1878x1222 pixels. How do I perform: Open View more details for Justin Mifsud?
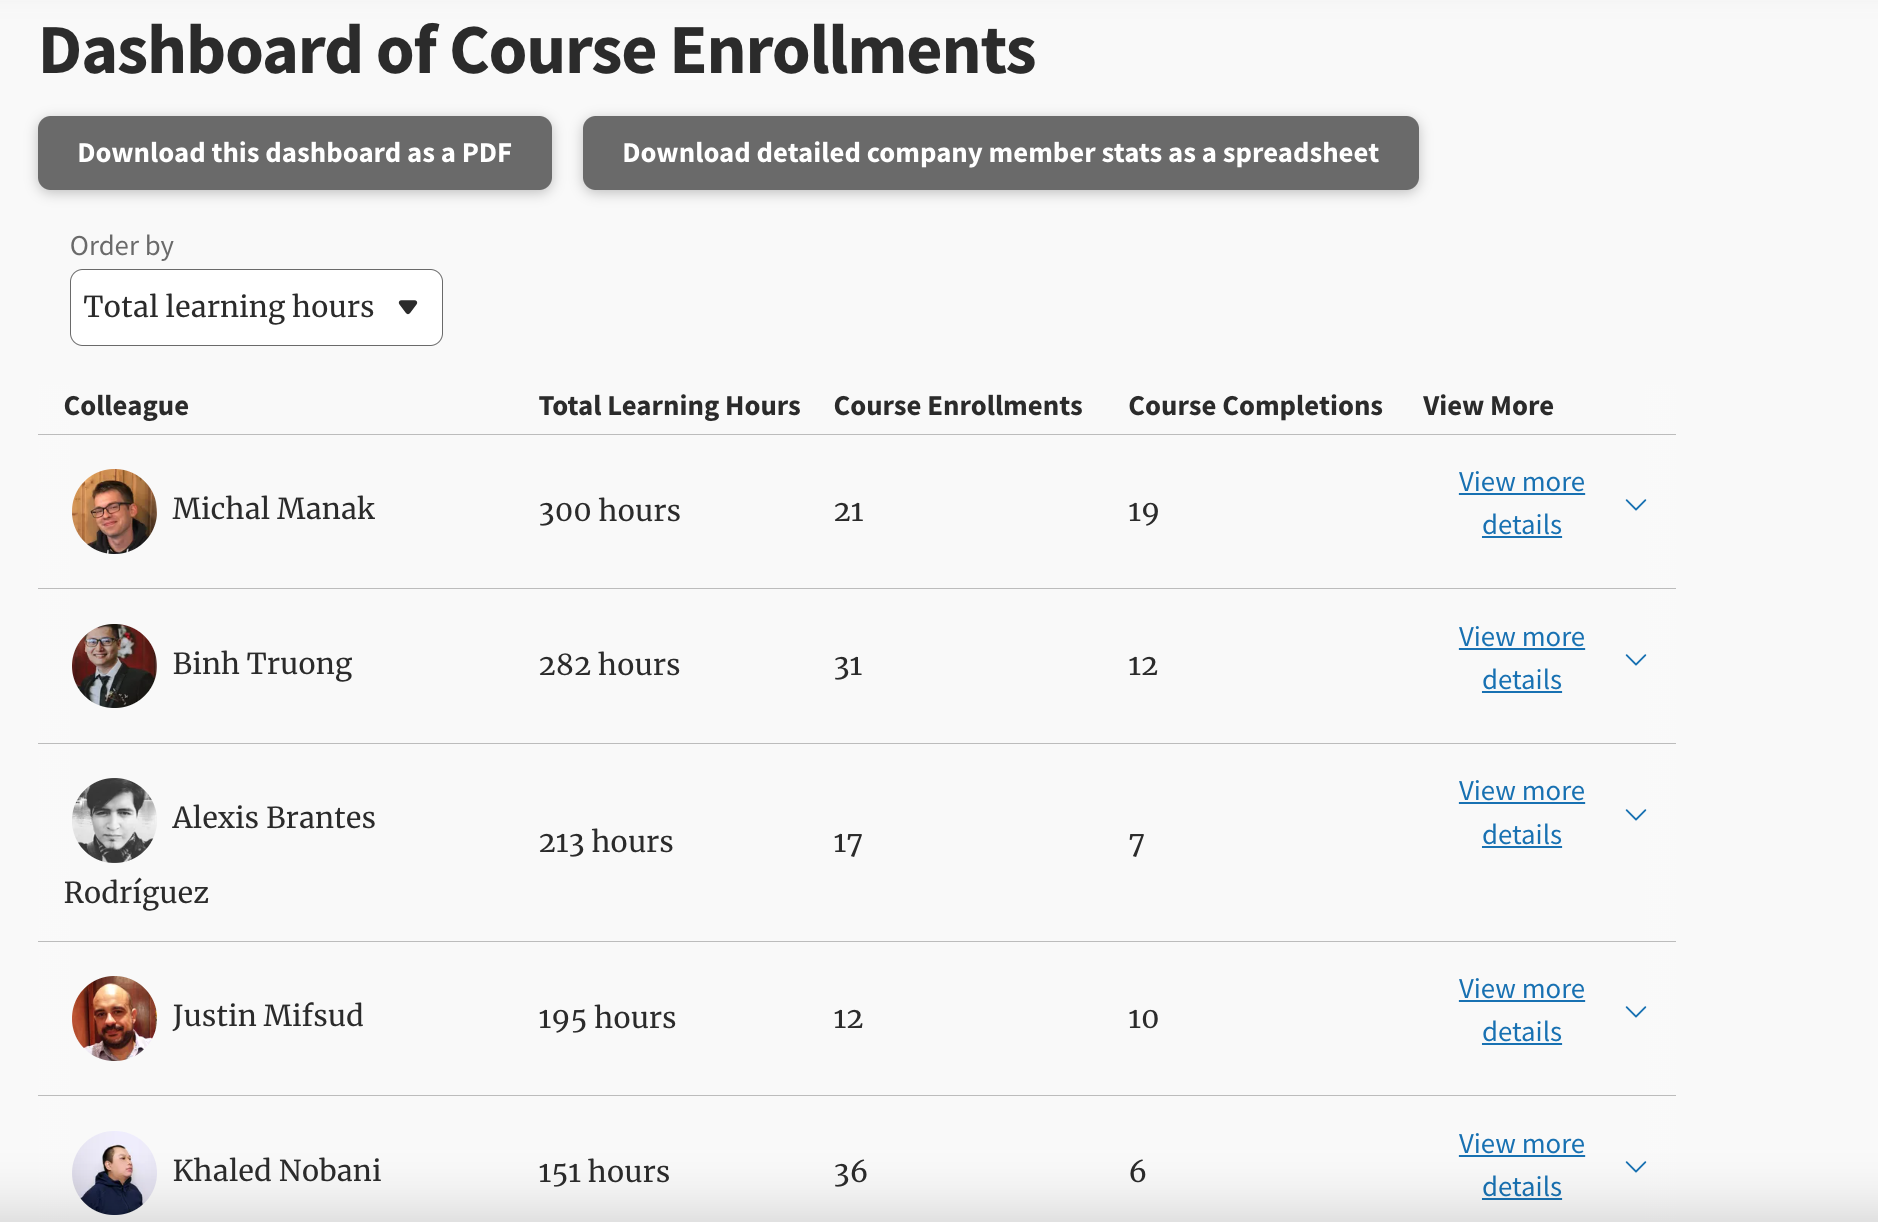coord(1521,1010)
